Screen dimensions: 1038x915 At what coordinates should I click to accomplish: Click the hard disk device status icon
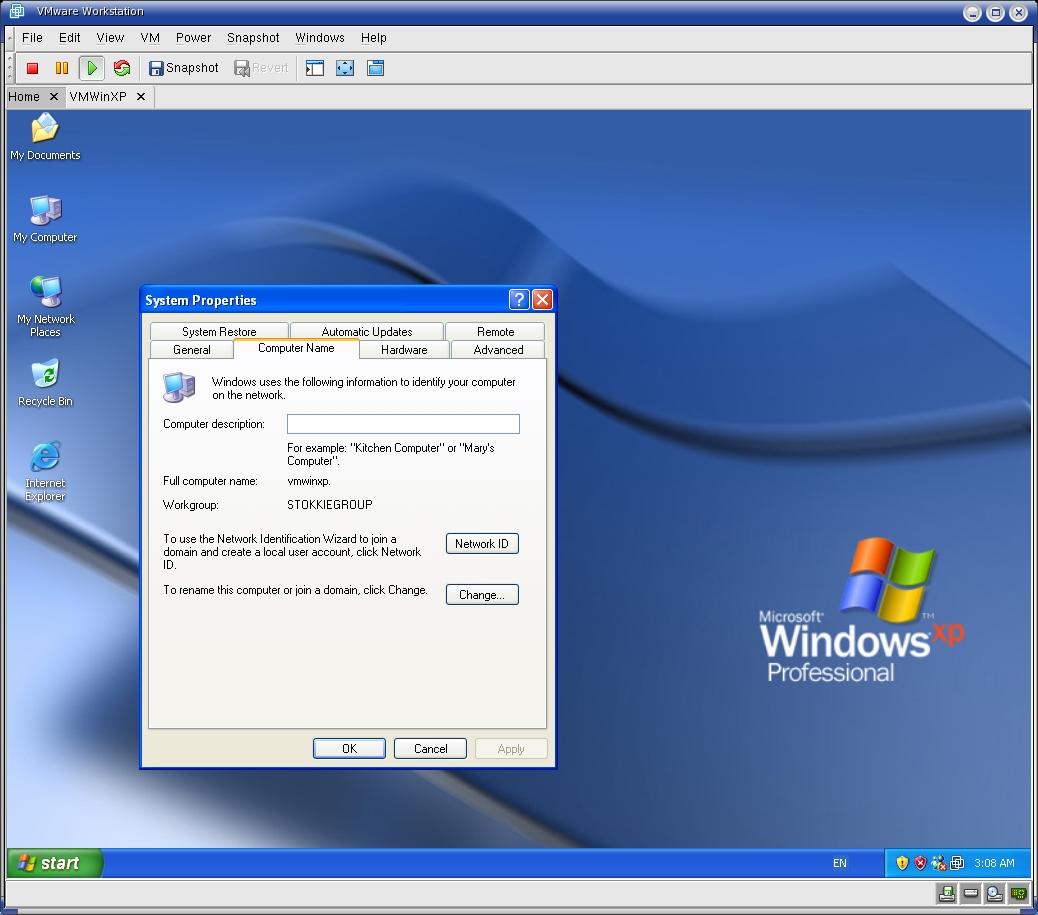tap(970, 894)
